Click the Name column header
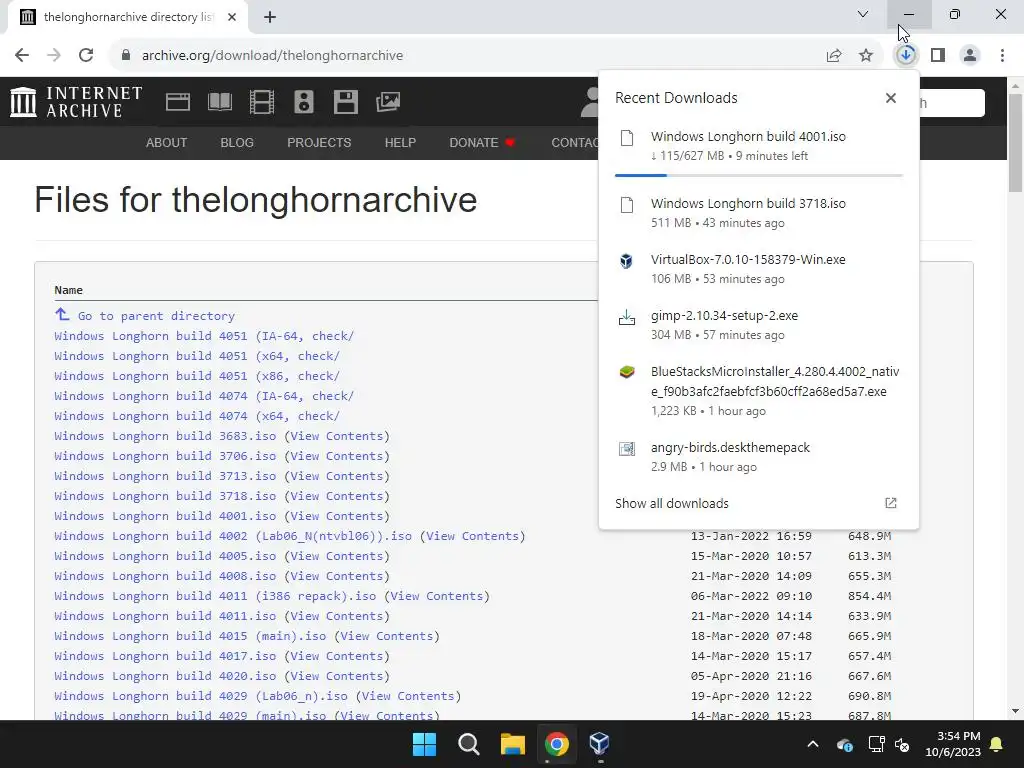Image resolution: width=1024 pixels, height=768 pixels. 69,290
